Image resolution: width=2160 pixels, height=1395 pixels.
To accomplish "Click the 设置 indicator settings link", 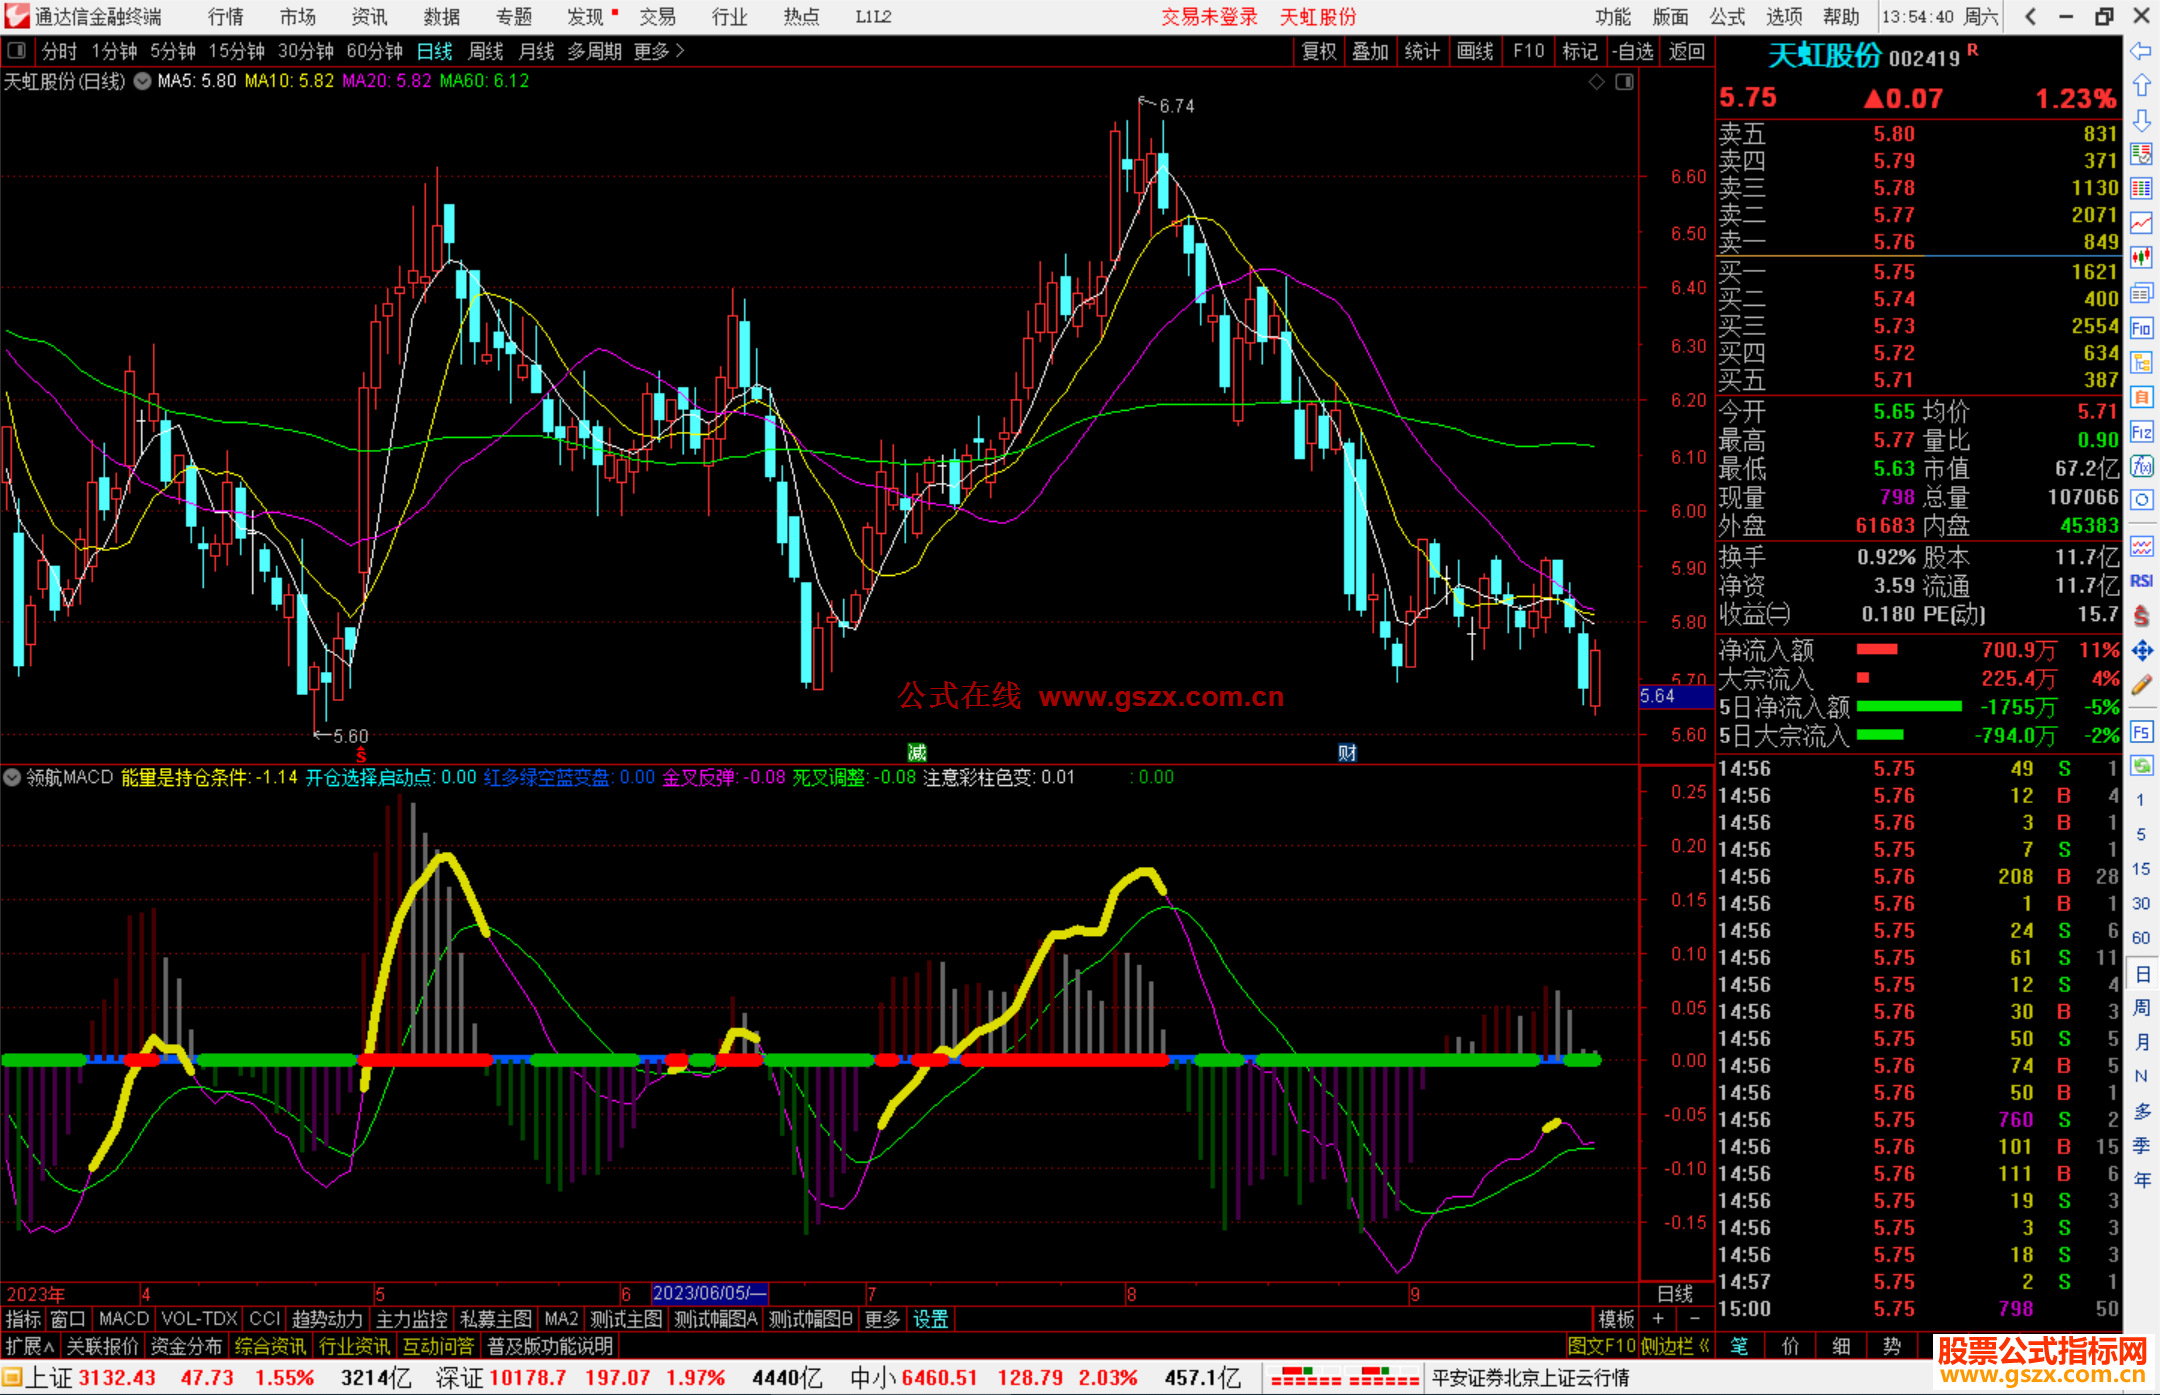I will coord(930,1319).
